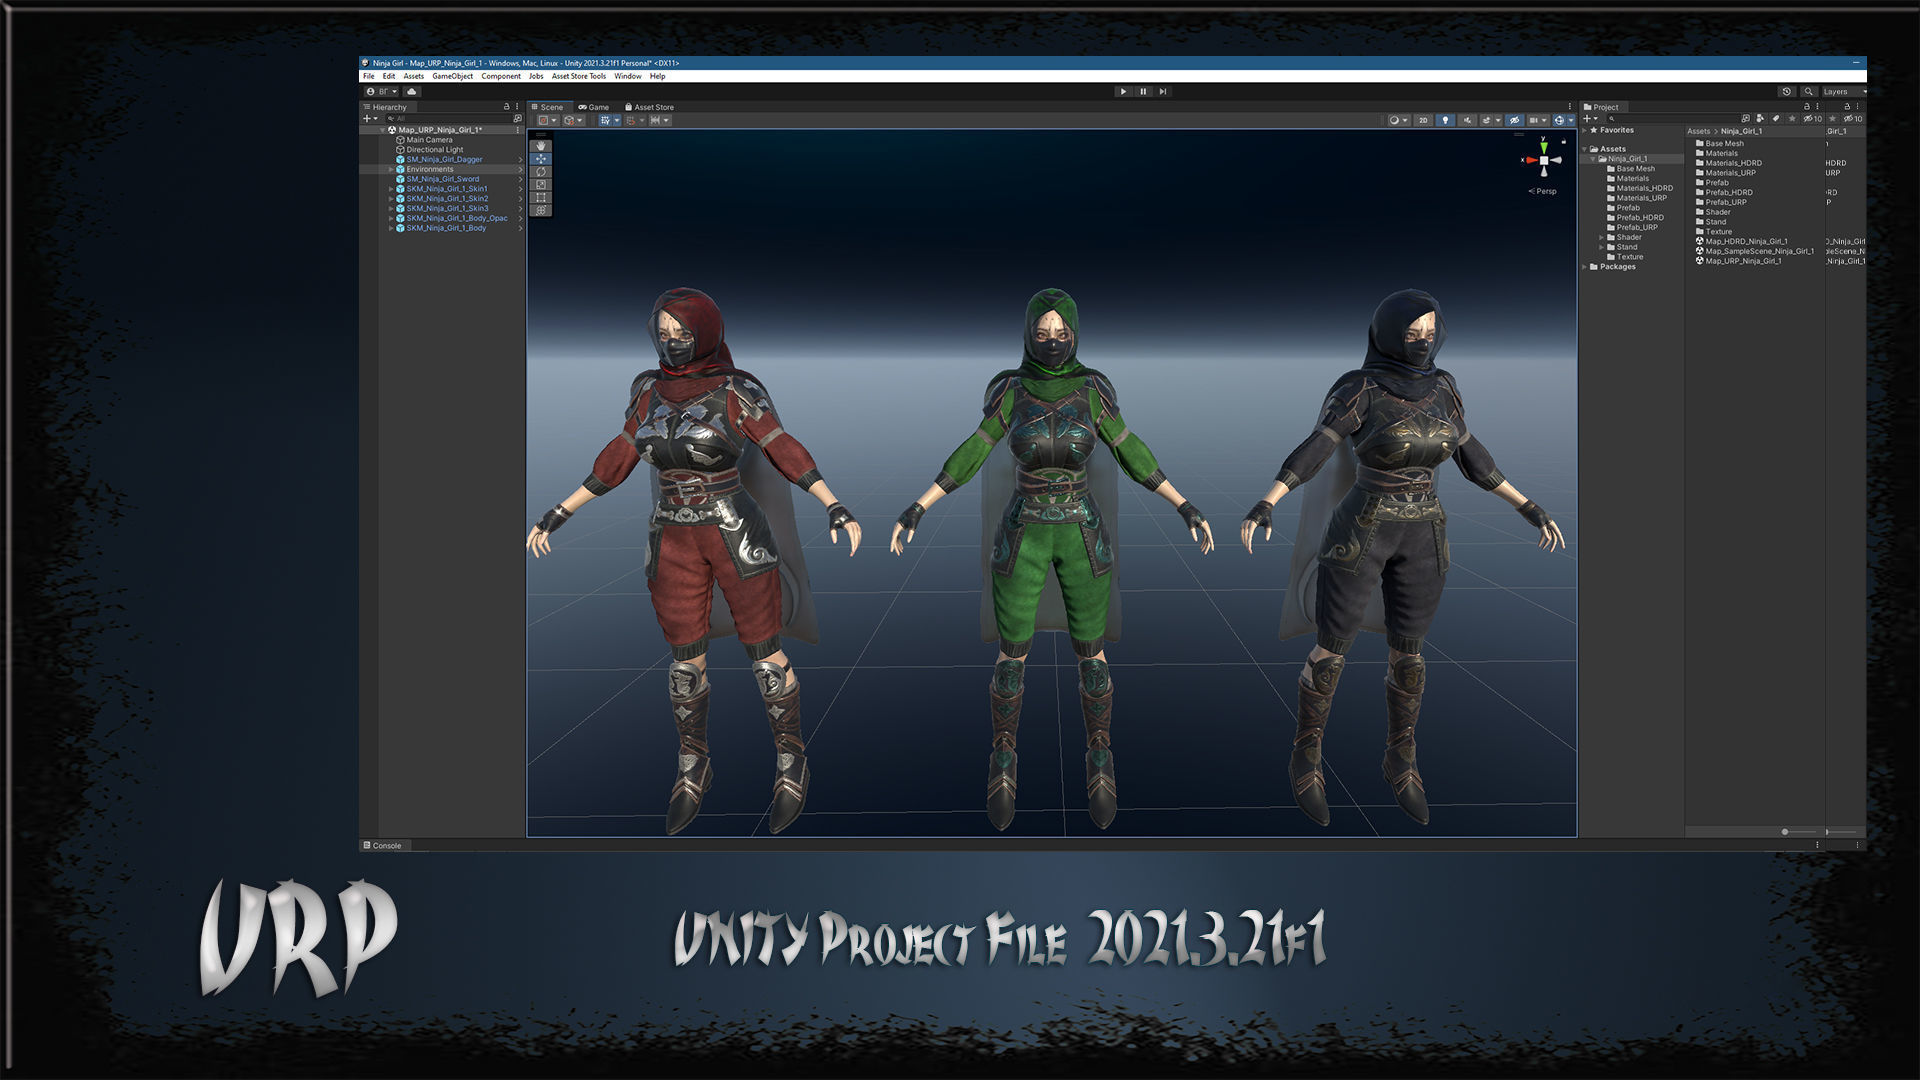
Task: Open the Asset Store Tools menu
Action: click(578, 76)
